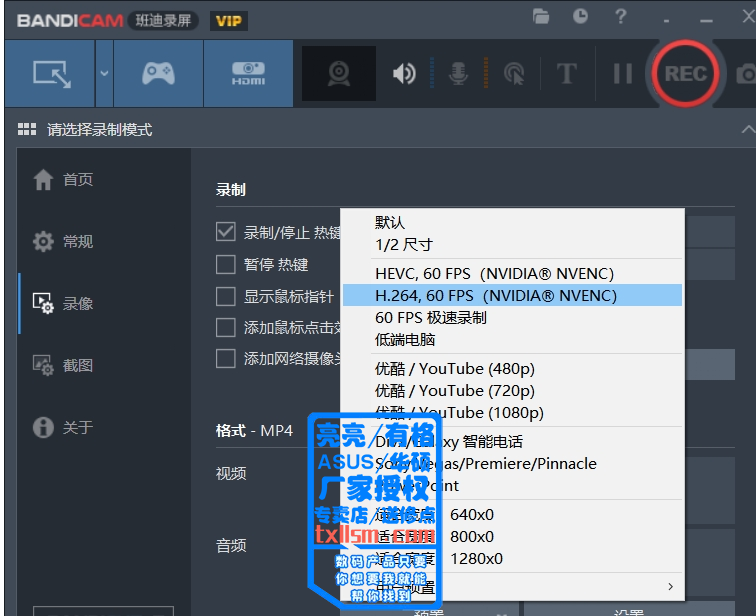Choose the 640x0 width preset
Image resolution: width=756 pixels, height=616 pixels.
pos(512,515)
